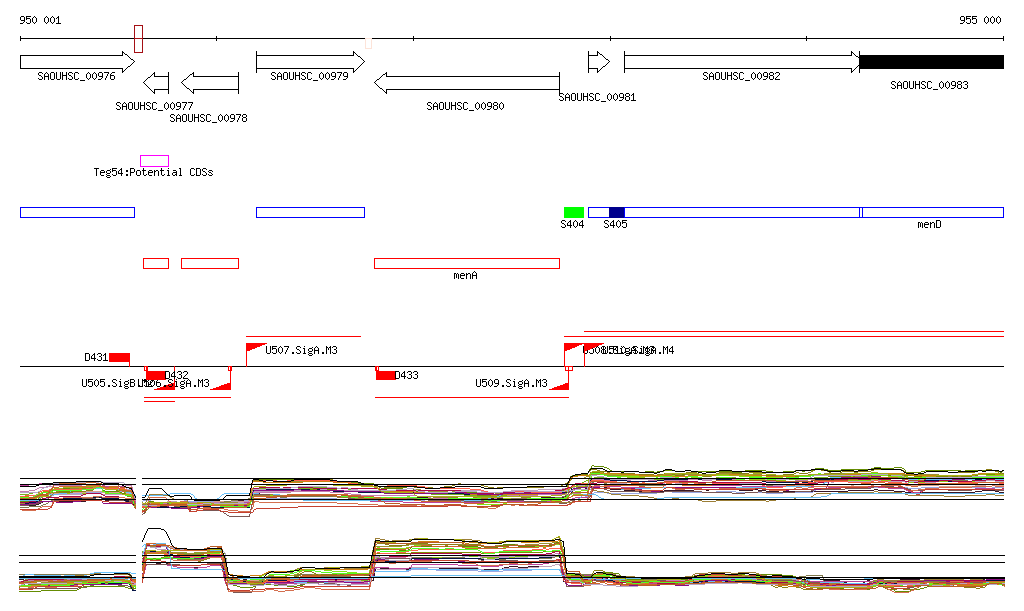This screenshot has width=1024, height=611.
Task: Click the green S404 segment box
Action: tap(573, 212)
